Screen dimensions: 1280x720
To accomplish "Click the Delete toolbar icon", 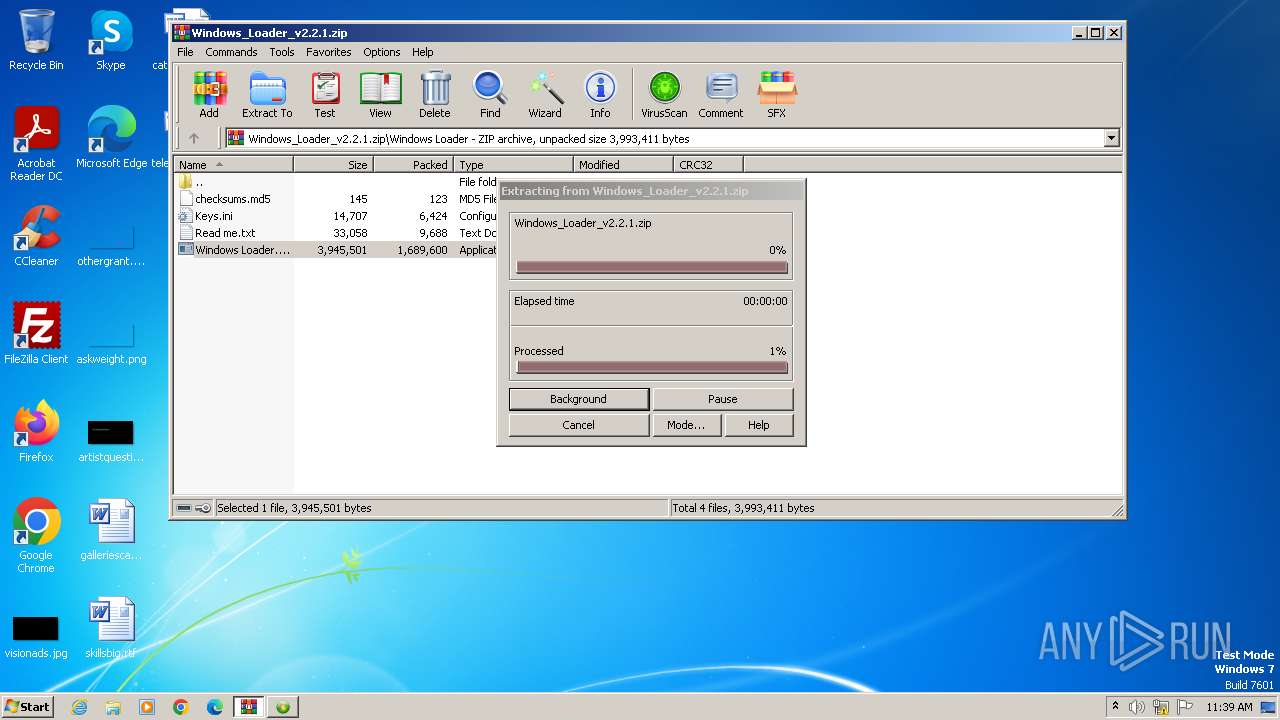I will [435, 95].
